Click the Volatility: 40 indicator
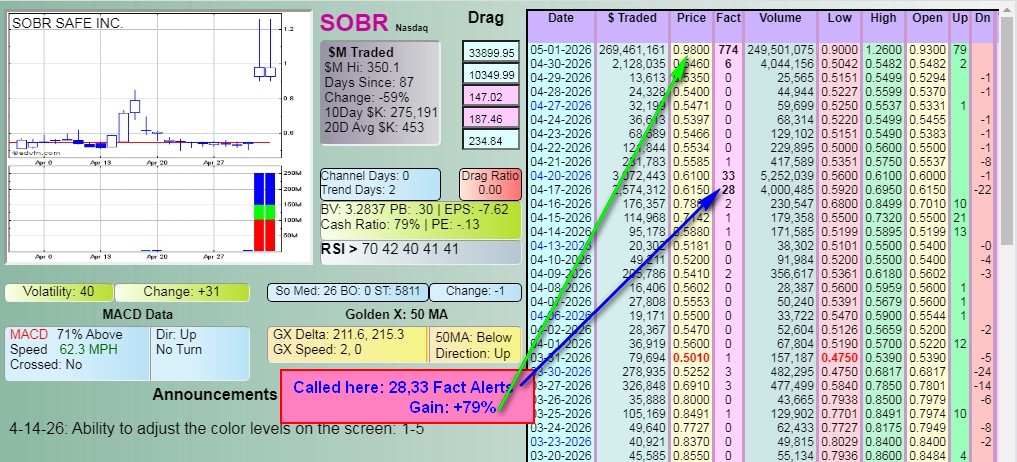 pyautogui.click(x=59, y=292)
